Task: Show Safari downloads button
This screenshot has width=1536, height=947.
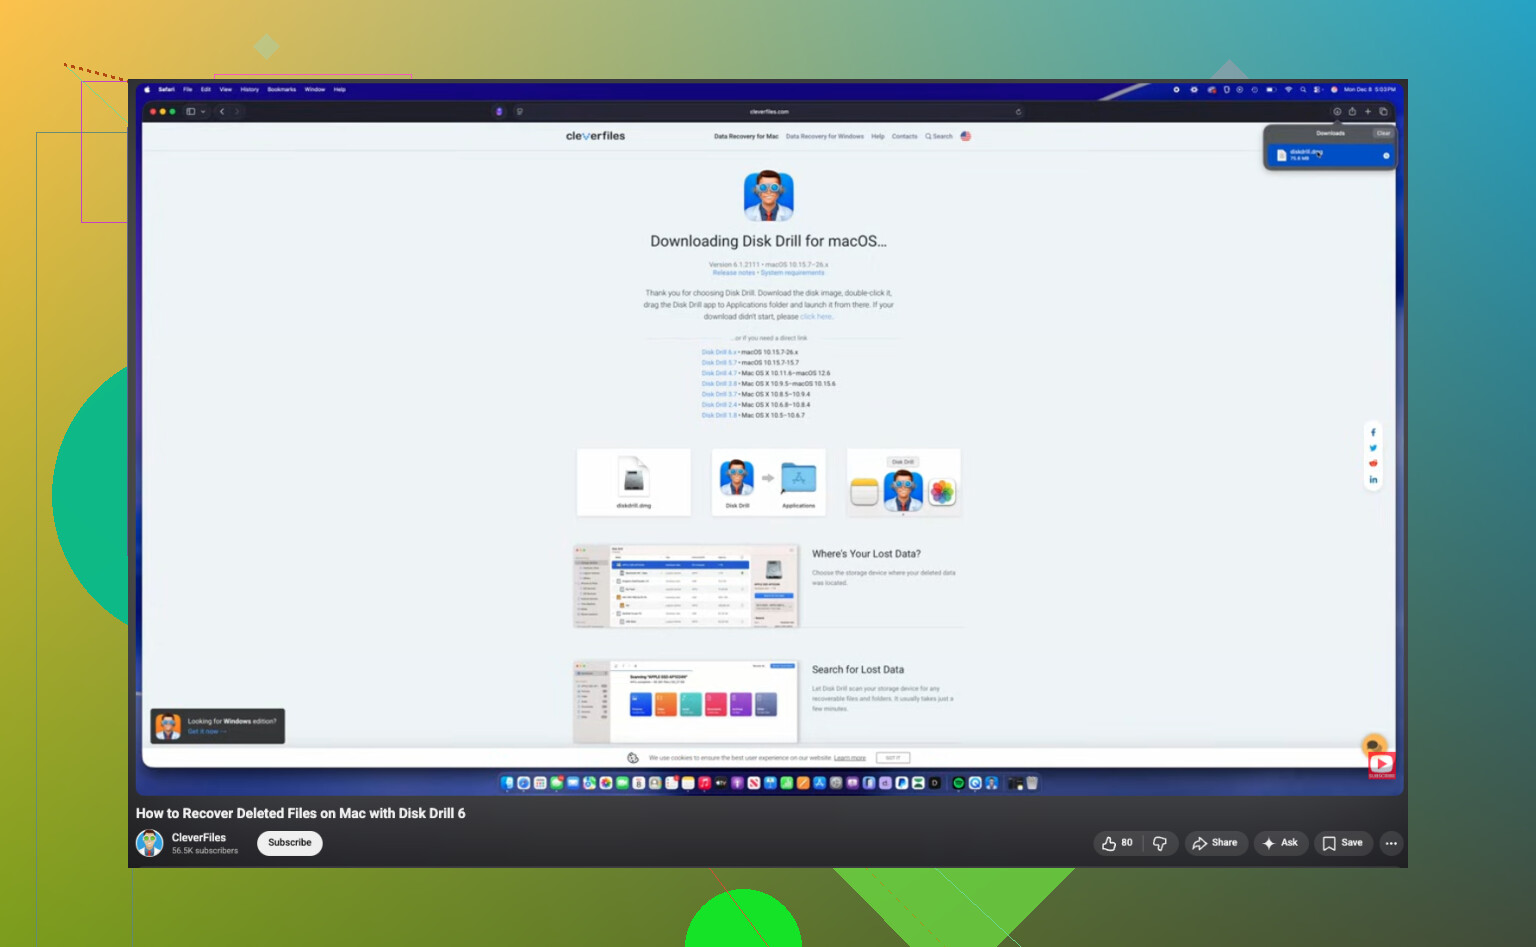Action: pyautogui.click(x=1337, y=111)
